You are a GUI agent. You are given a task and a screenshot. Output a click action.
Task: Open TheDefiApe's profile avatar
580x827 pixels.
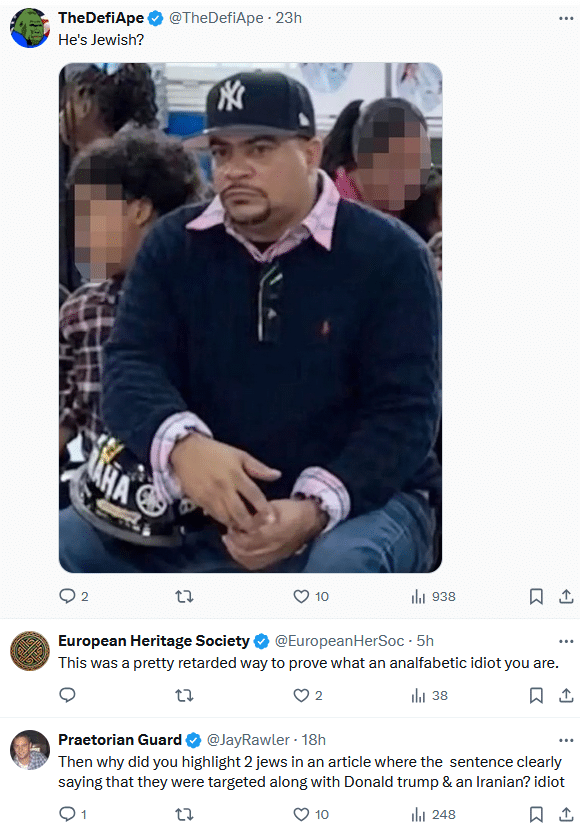(30, 28)
